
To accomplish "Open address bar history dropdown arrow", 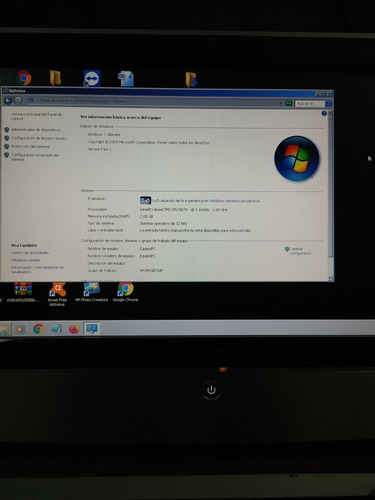I will point(281,103).
